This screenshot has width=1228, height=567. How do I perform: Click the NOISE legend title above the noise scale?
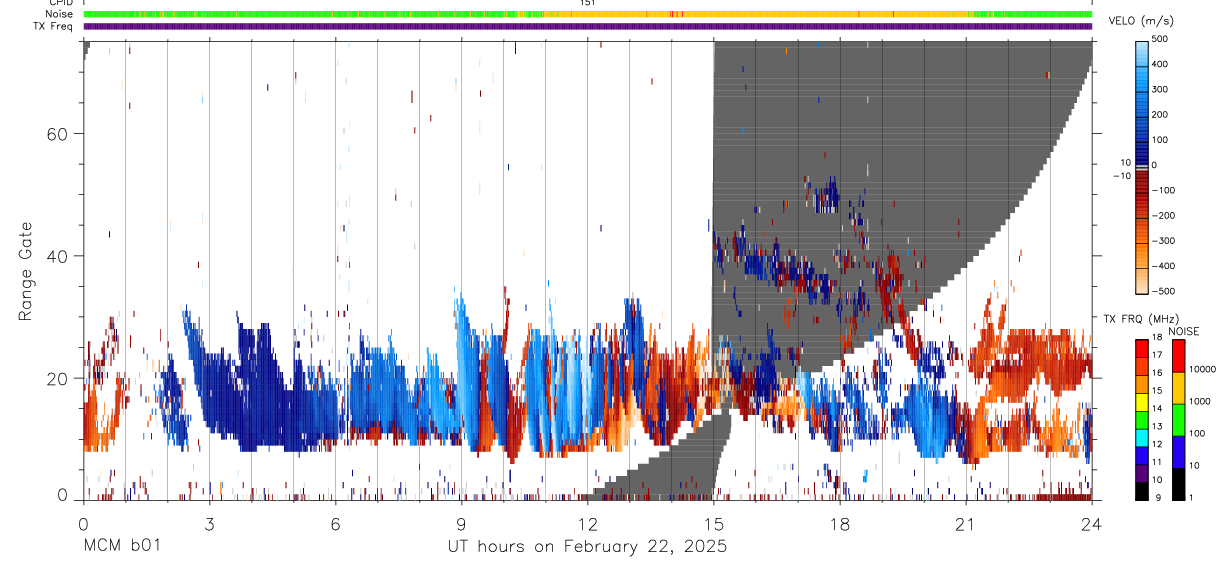(x=1183, y=331)
